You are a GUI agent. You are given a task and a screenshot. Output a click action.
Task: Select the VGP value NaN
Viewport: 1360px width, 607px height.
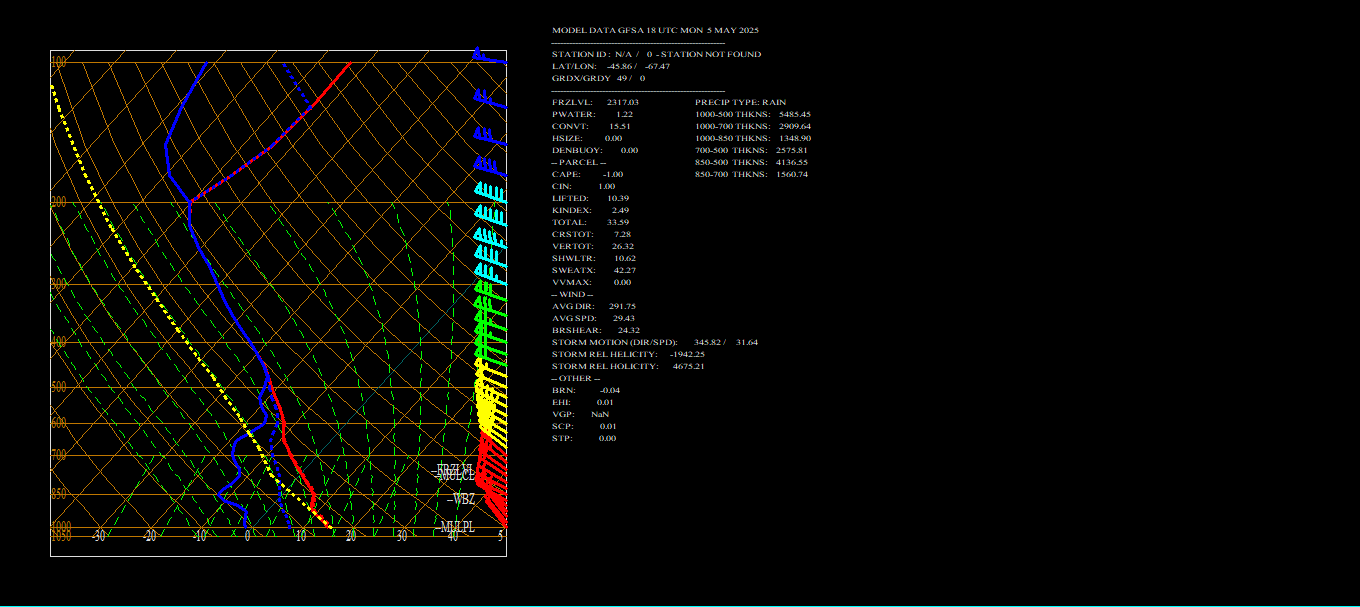pyautogui.click(x=600, y=414)
